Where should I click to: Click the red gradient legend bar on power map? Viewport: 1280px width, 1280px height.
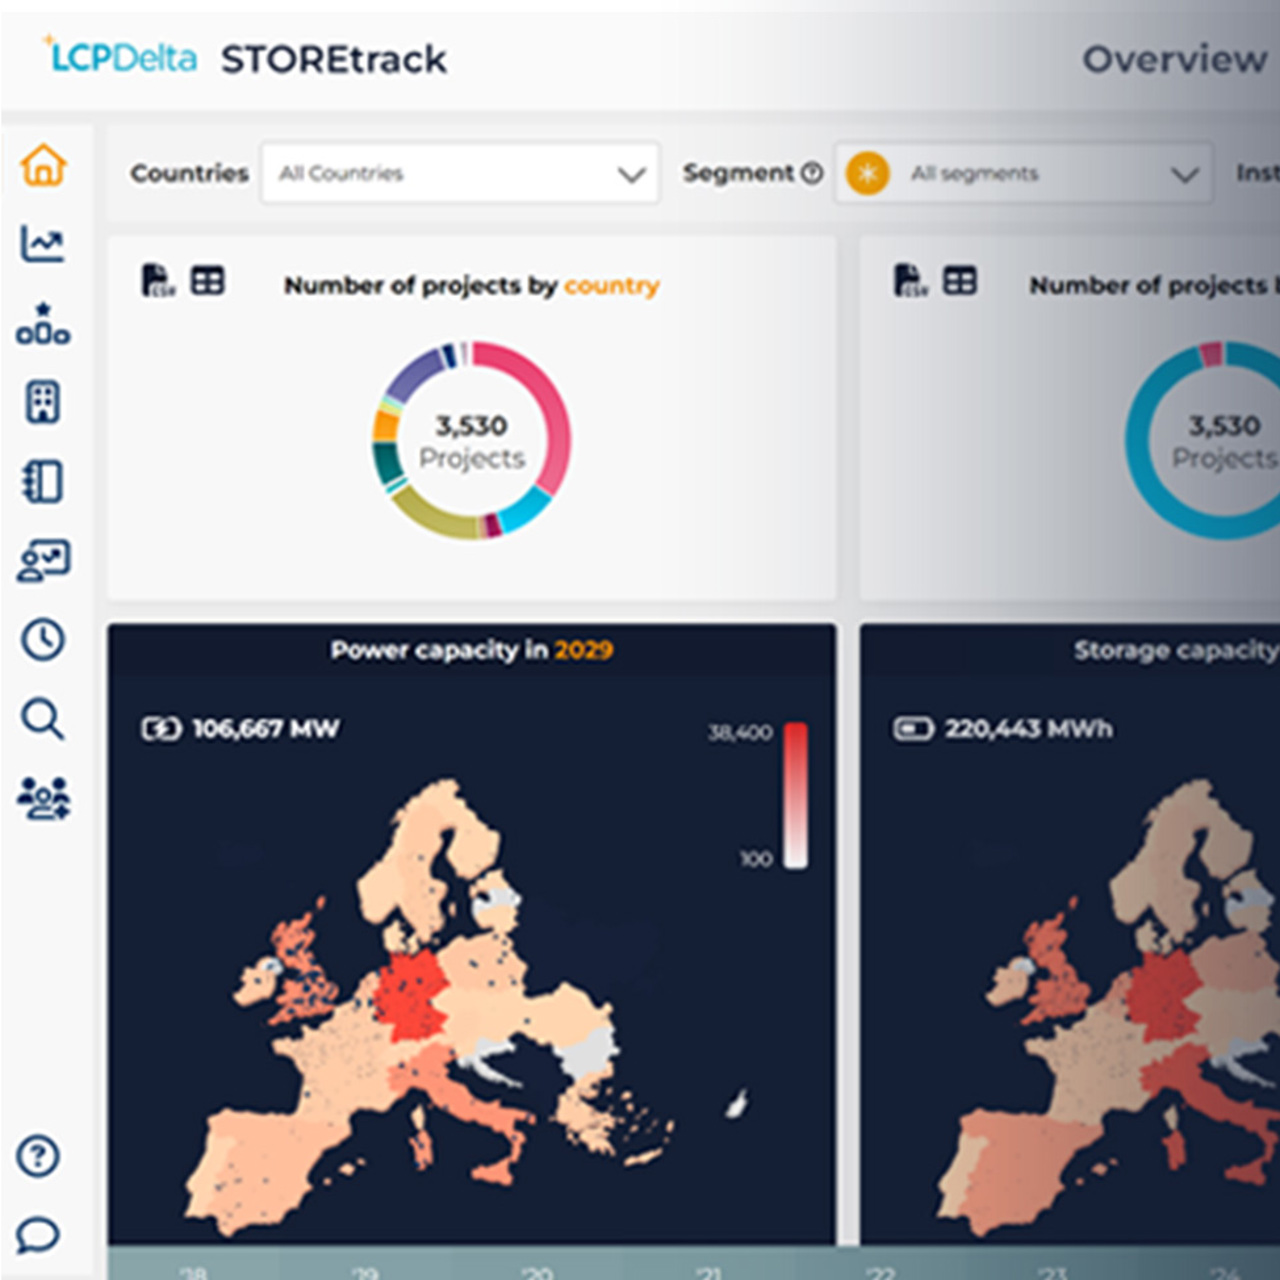796,795
